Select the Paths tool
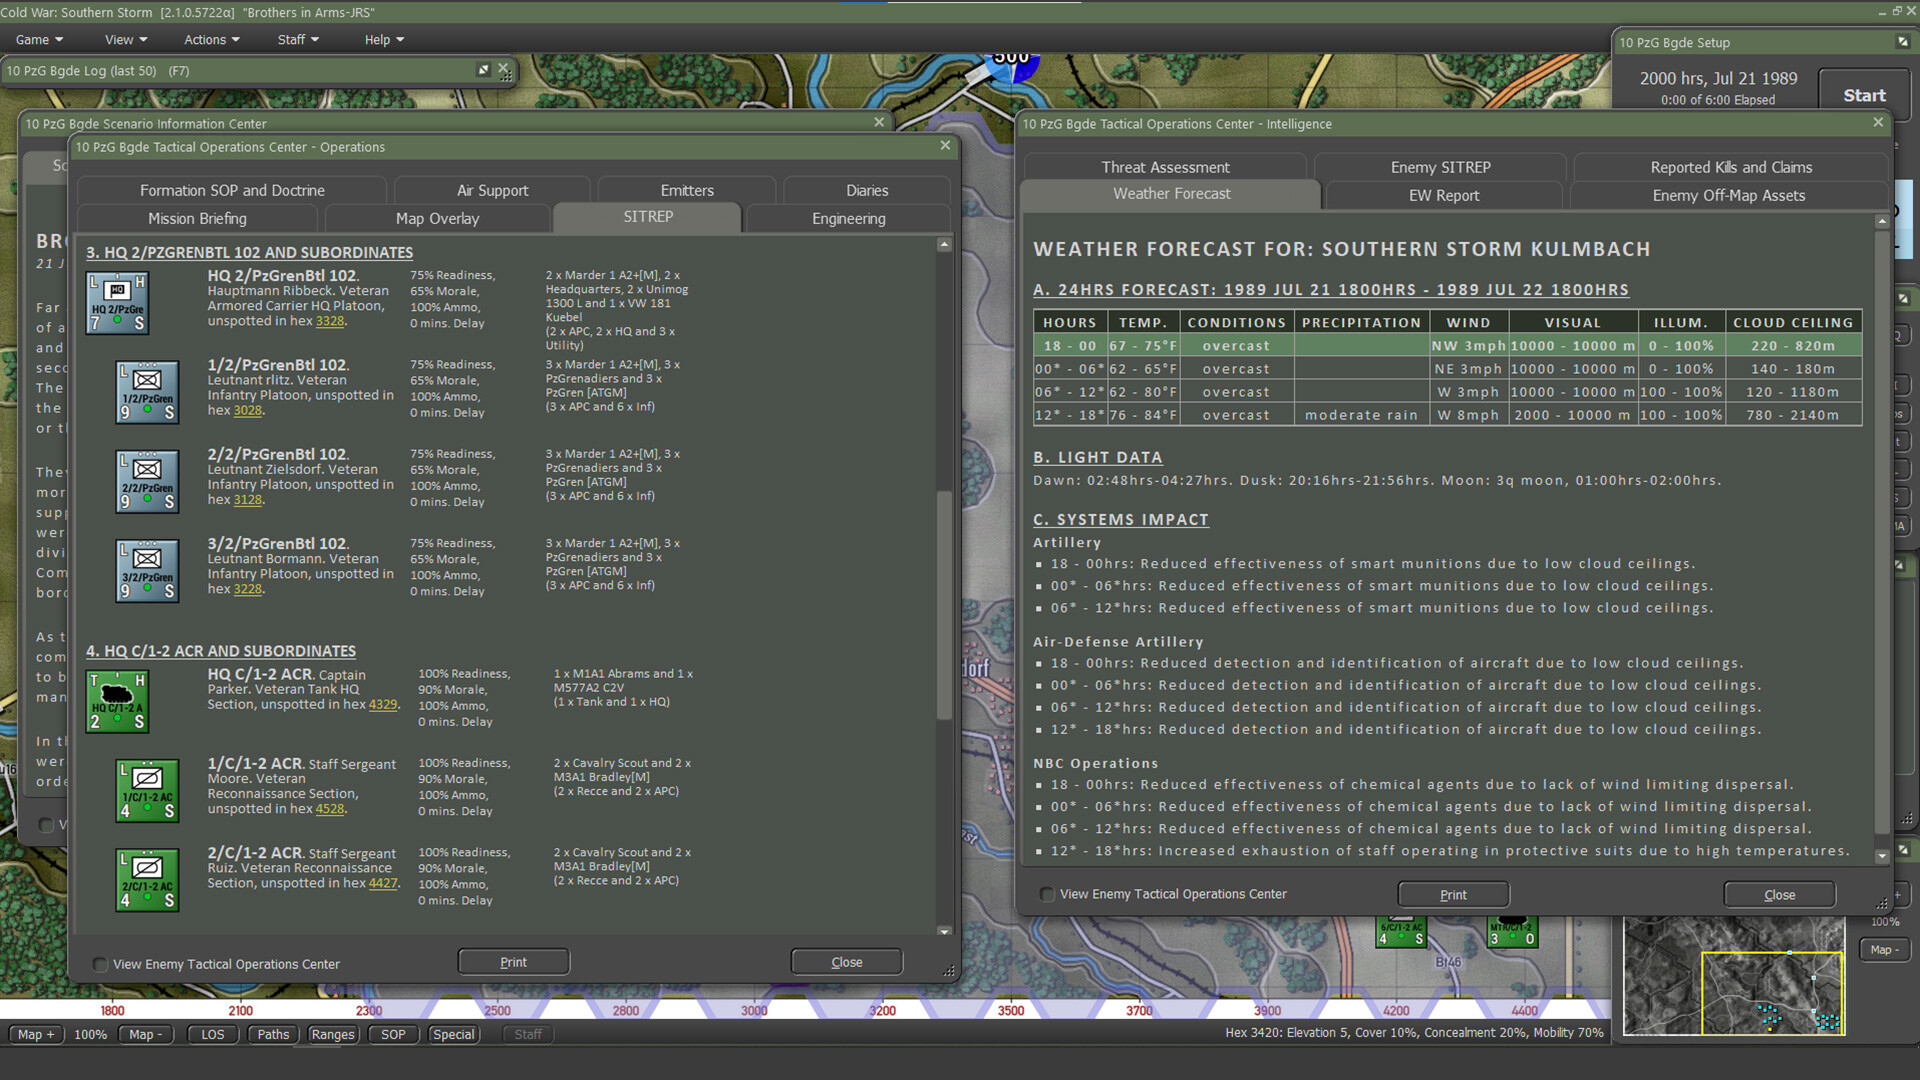Screen dimensions: 1920x1080 coord(272,1034)
